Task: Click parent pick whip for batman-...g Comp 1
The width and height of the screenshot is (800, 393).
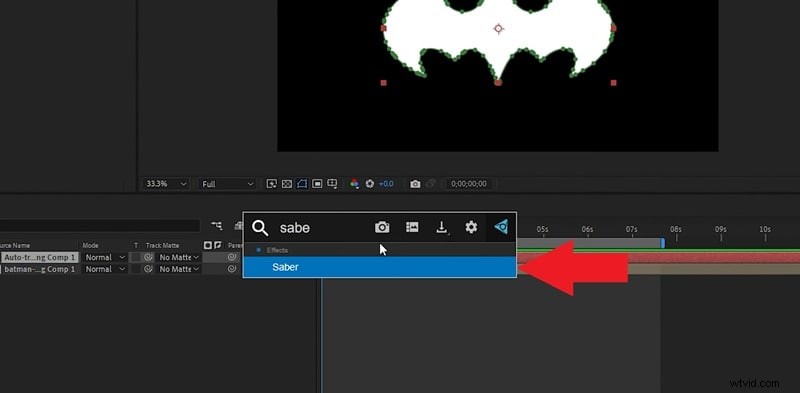Action: pos(232,269)
